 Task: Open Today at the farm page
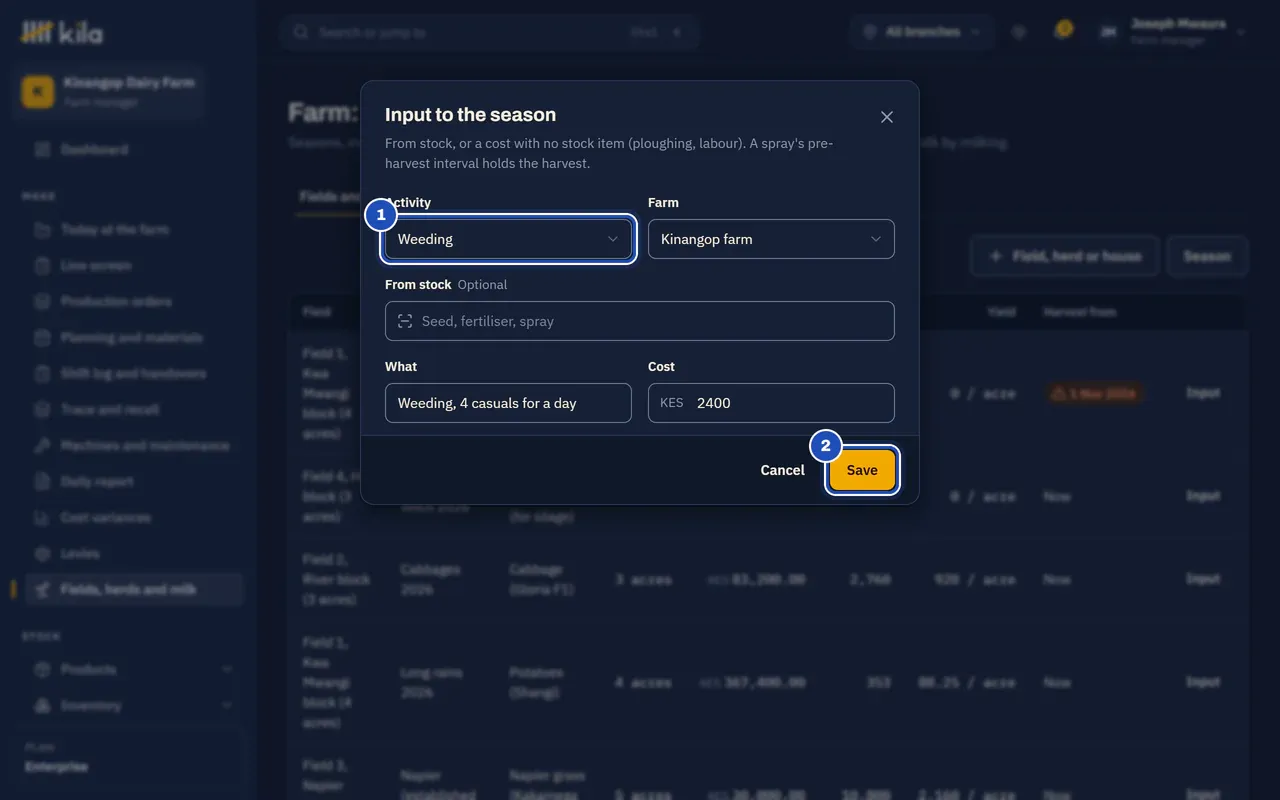click(114, 229)
